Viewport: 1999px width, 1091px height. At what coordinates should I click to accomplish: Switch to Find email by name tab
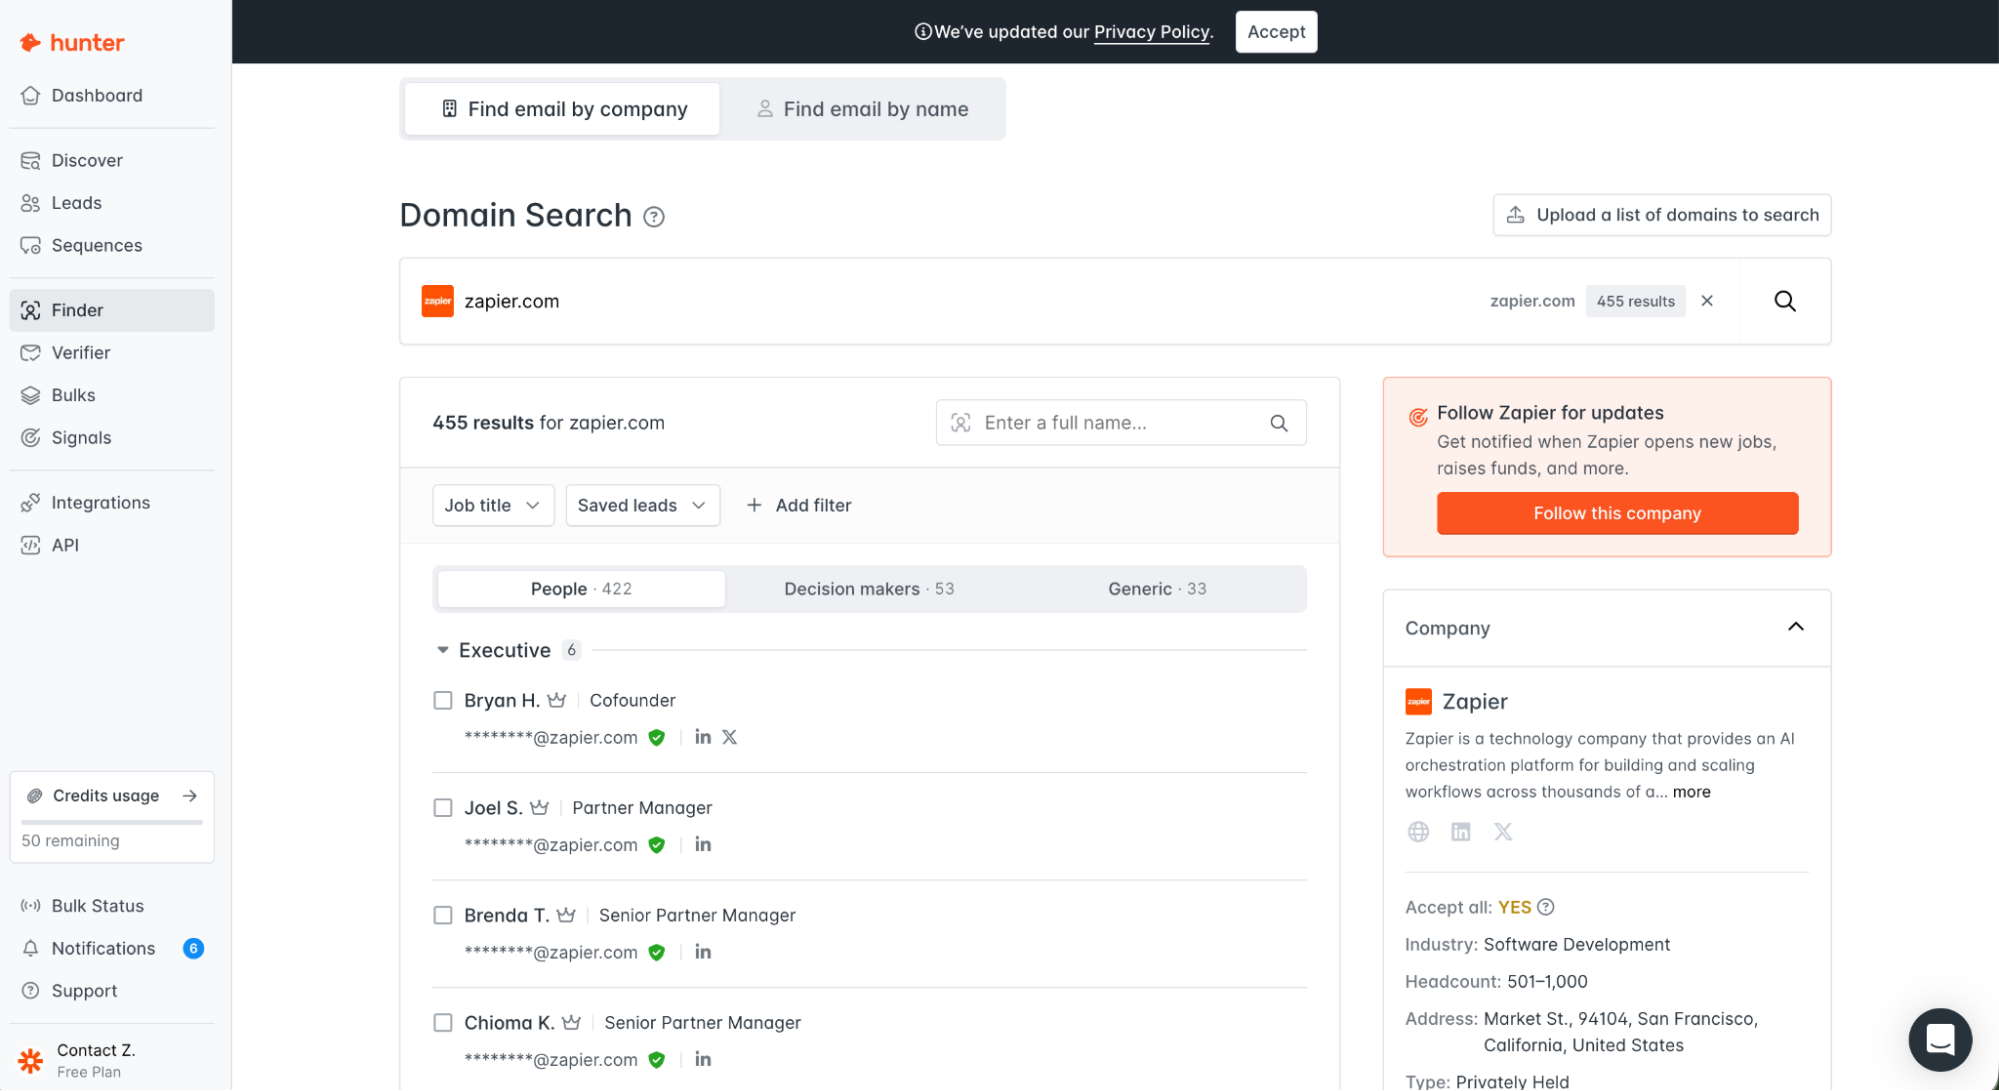[x=862, y=109]
